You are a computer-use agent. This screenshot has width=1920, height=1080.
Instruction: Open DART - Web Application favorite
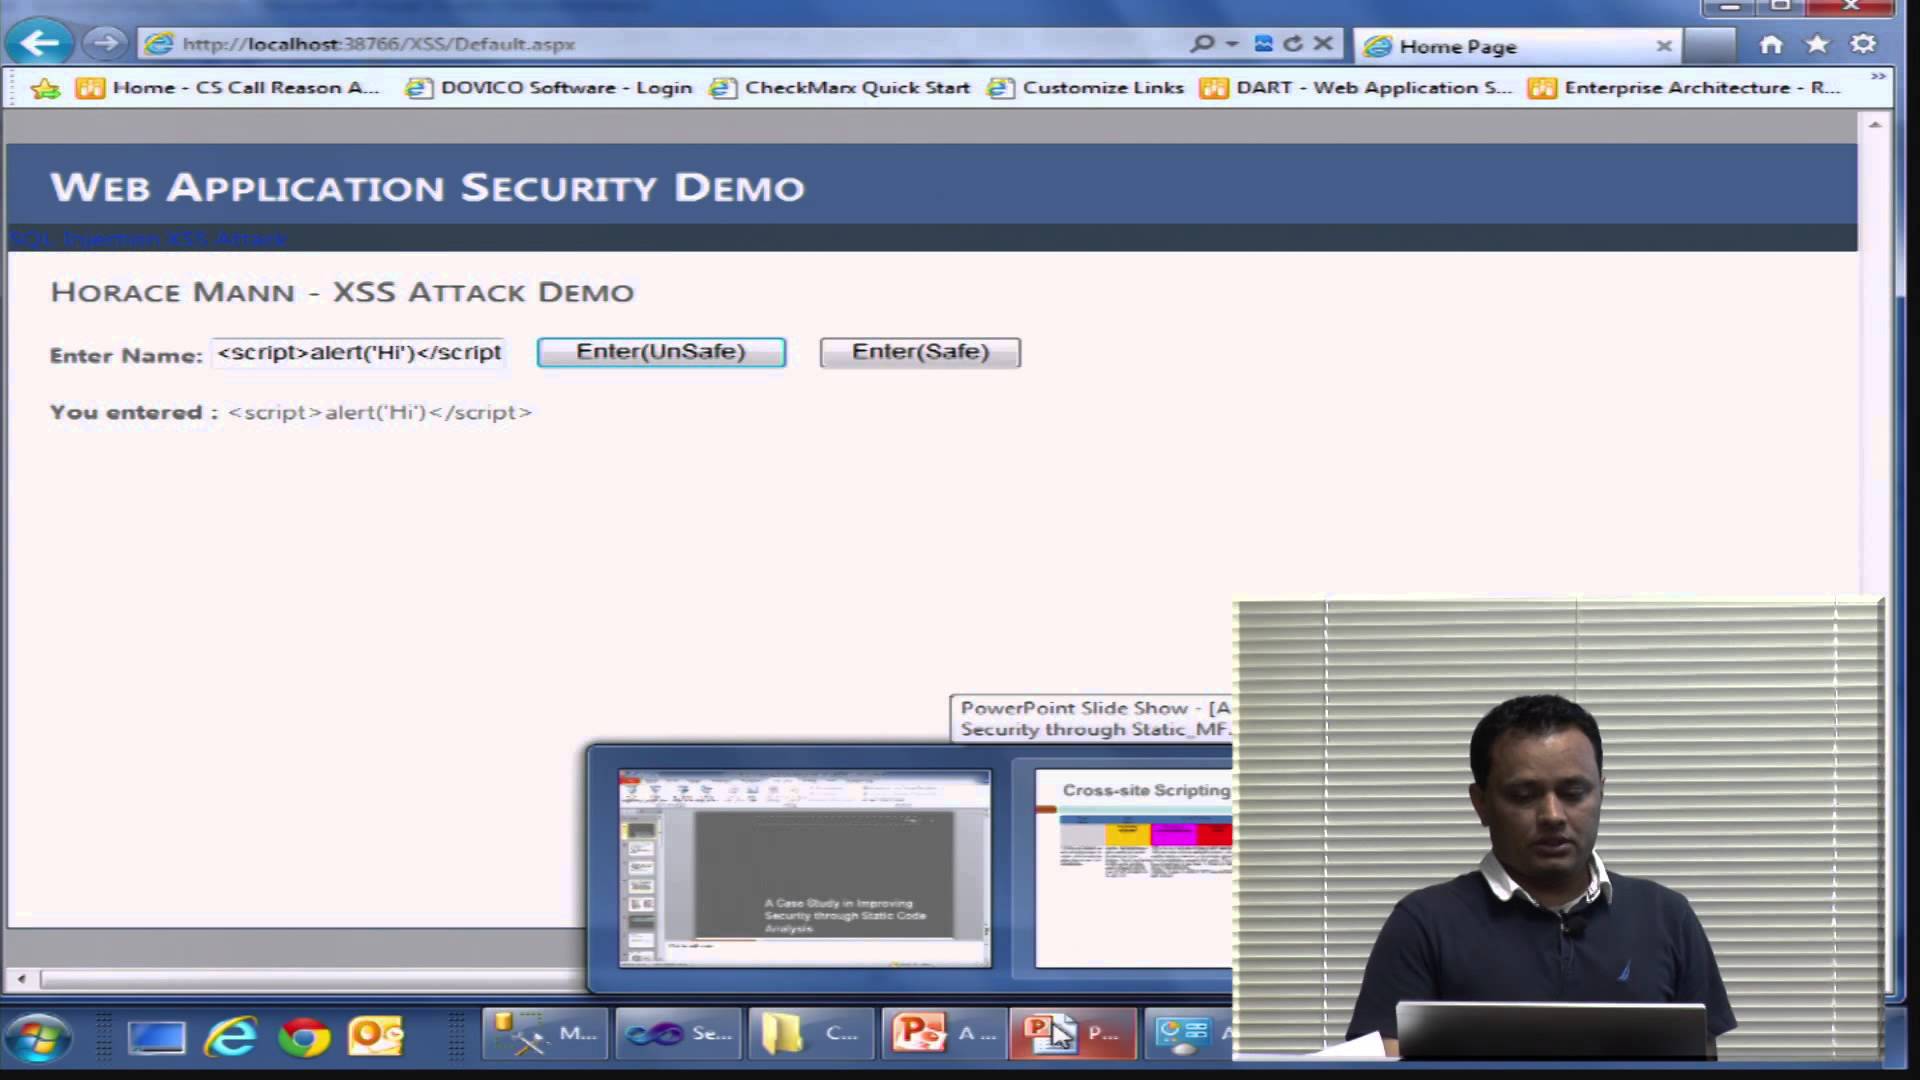pyautogui.click(x=1356, y=88)
